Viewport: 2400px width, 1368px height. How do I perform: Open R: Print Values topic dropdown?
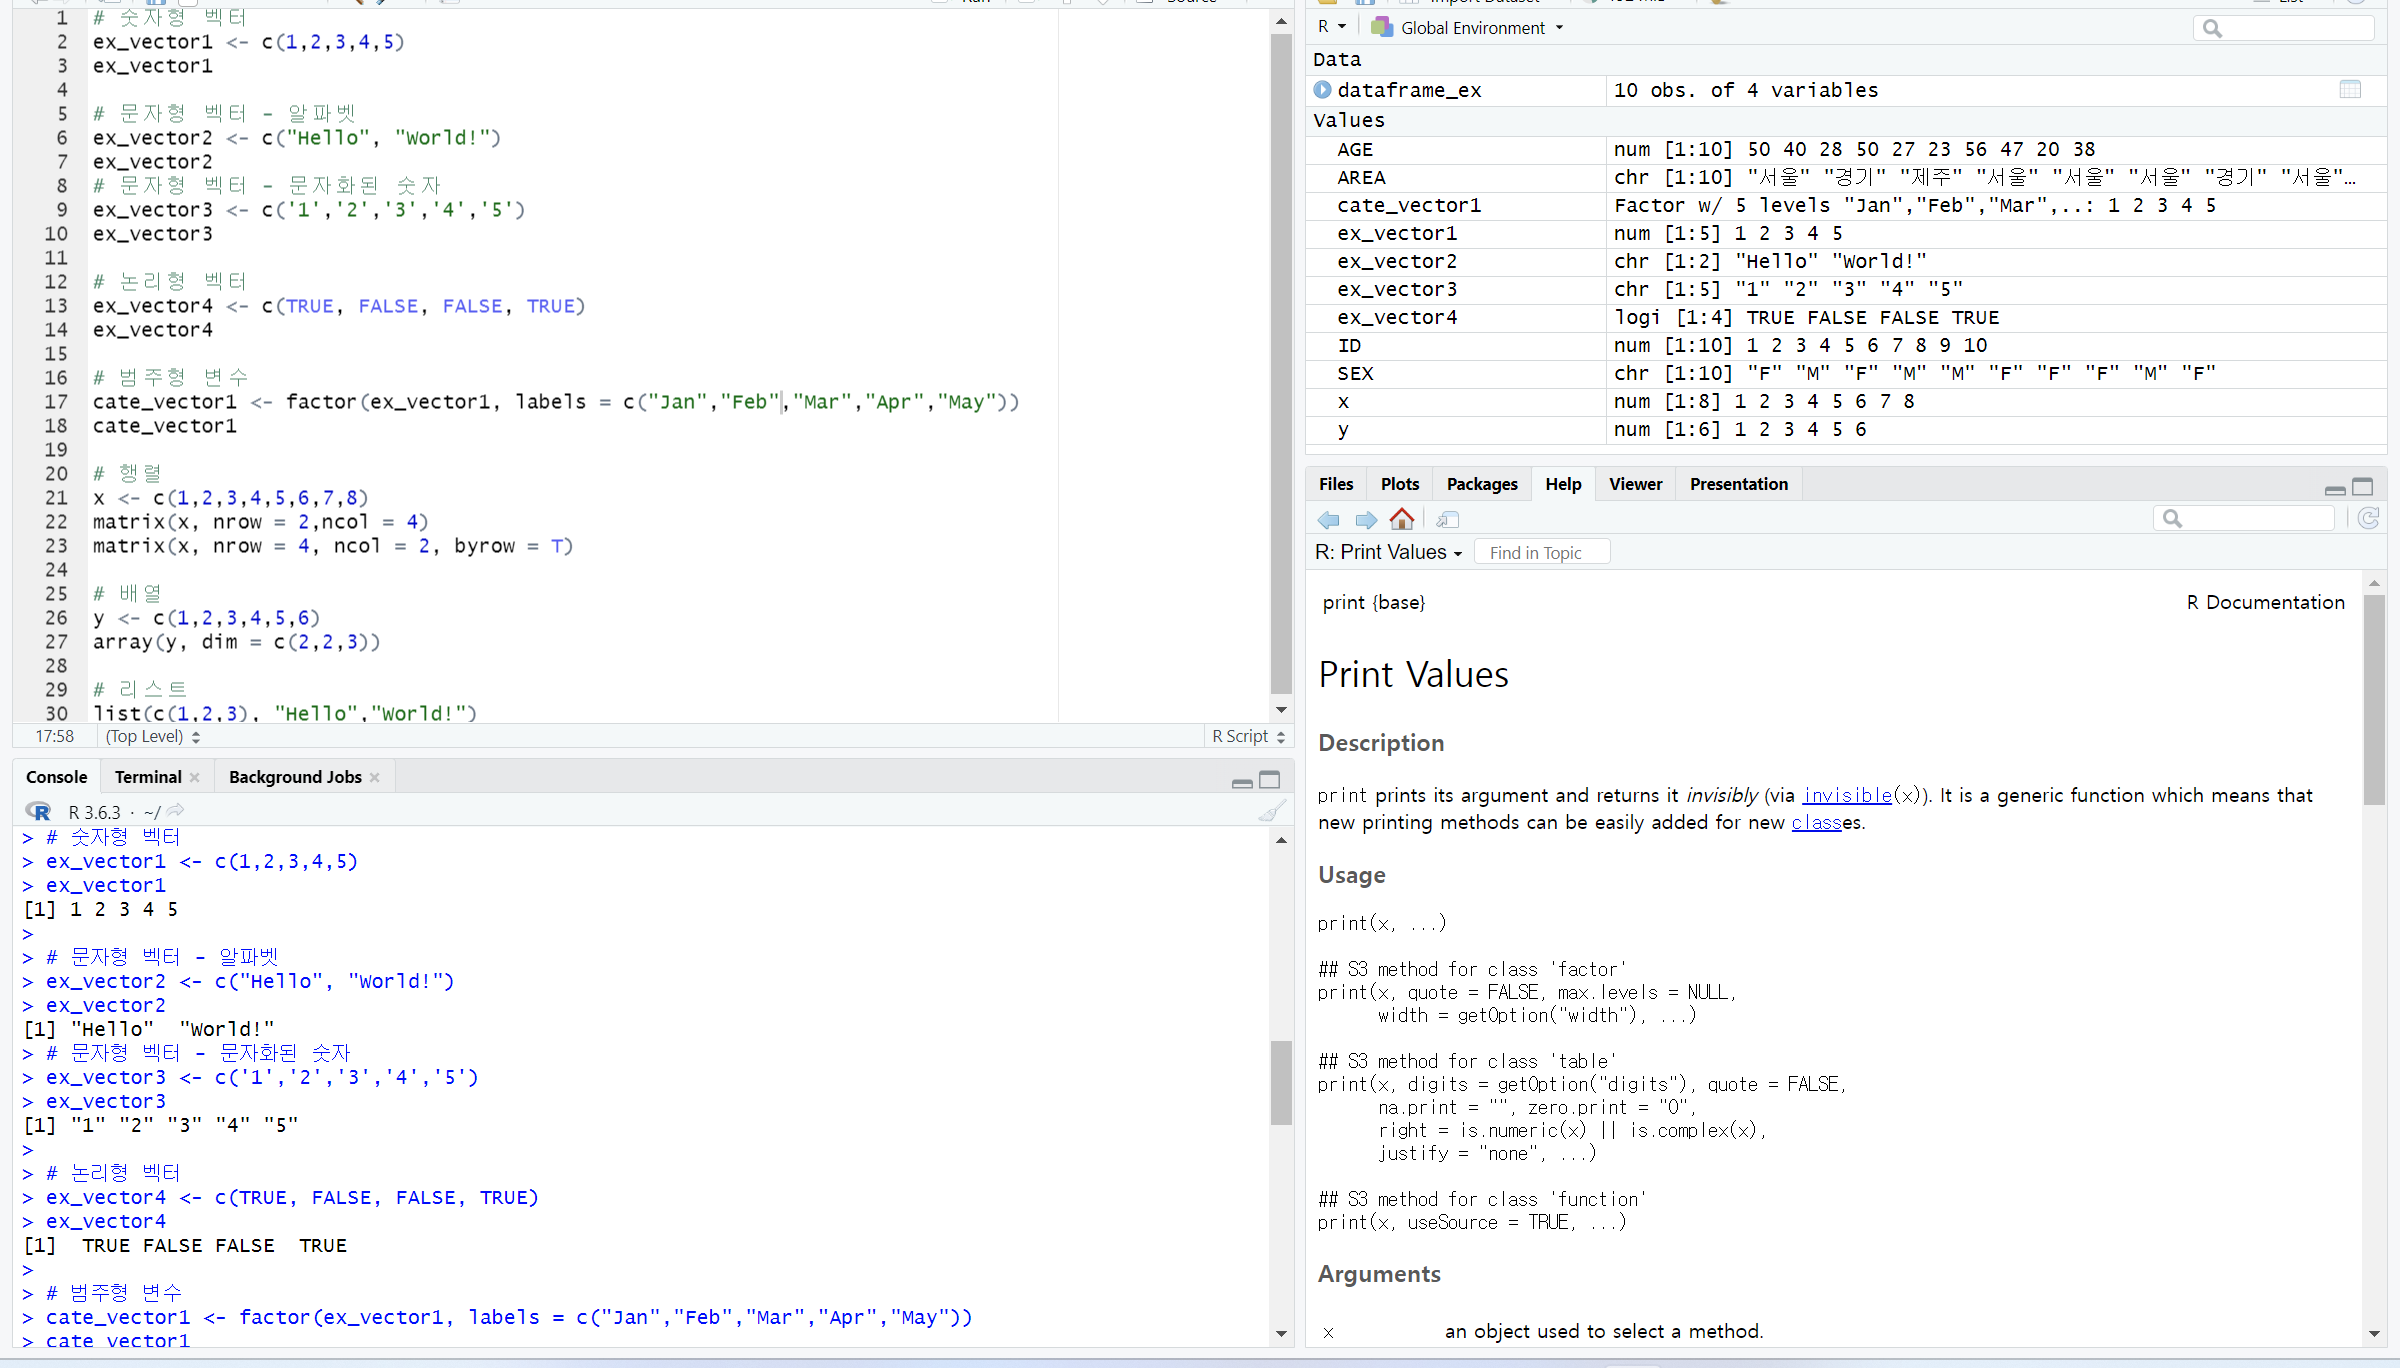[1388, 552]
